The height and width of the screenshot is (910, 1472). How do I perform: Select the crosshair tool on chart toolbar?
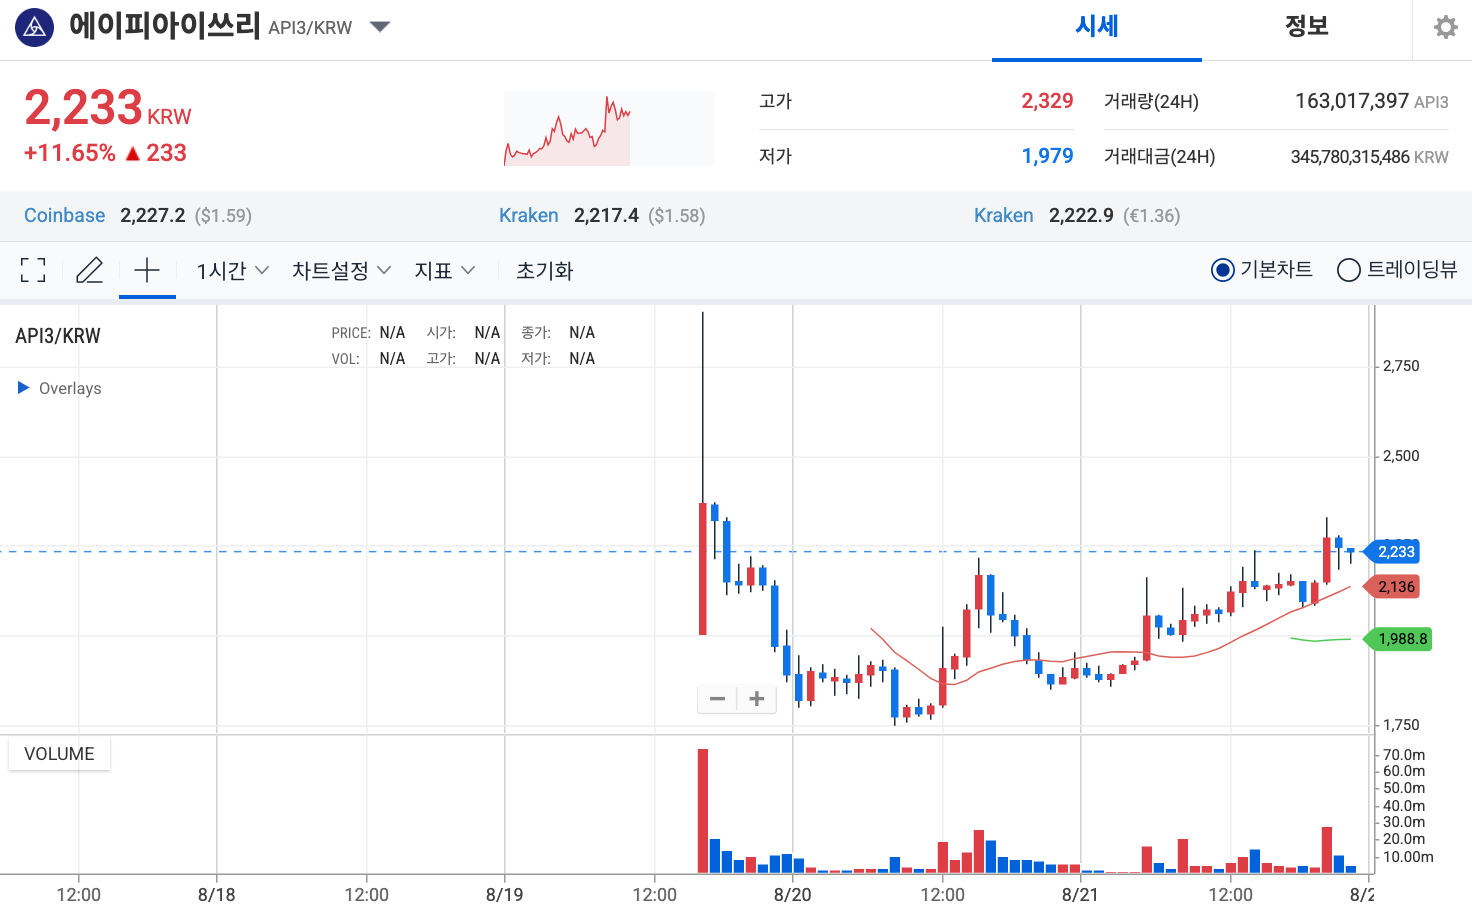click(147, 270)
